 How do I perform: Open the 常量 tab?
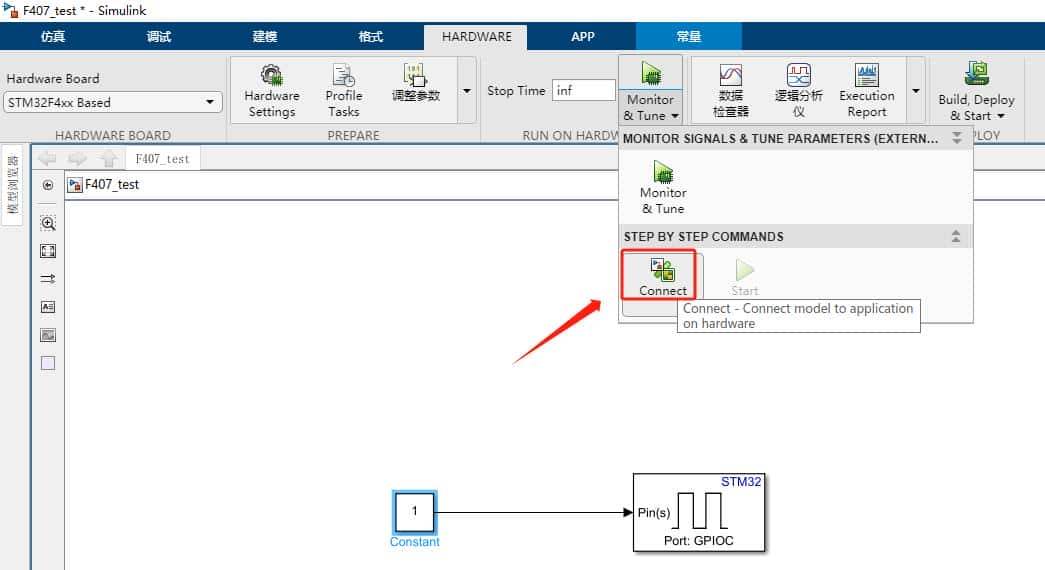point(688,37)
